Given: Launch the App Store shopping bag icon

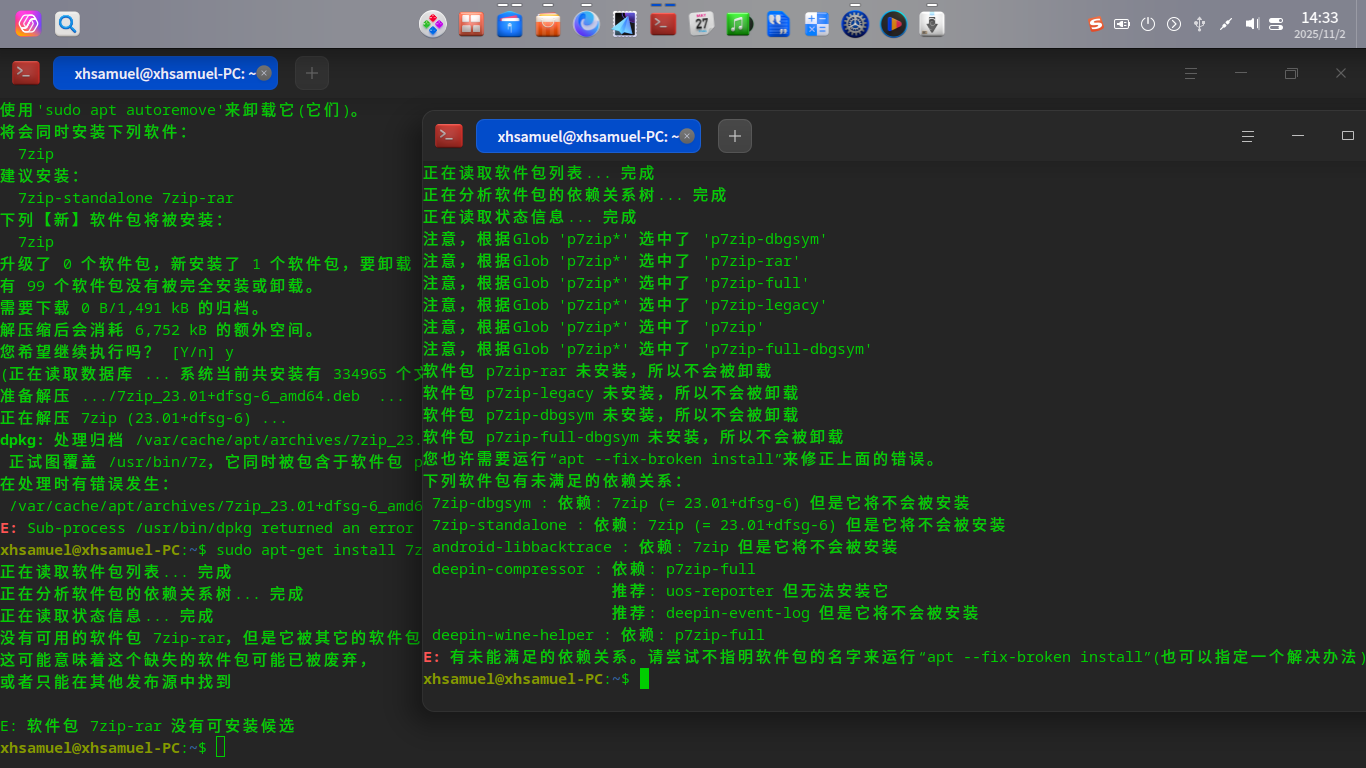Looking at the screenshot, I should point(548,24).
